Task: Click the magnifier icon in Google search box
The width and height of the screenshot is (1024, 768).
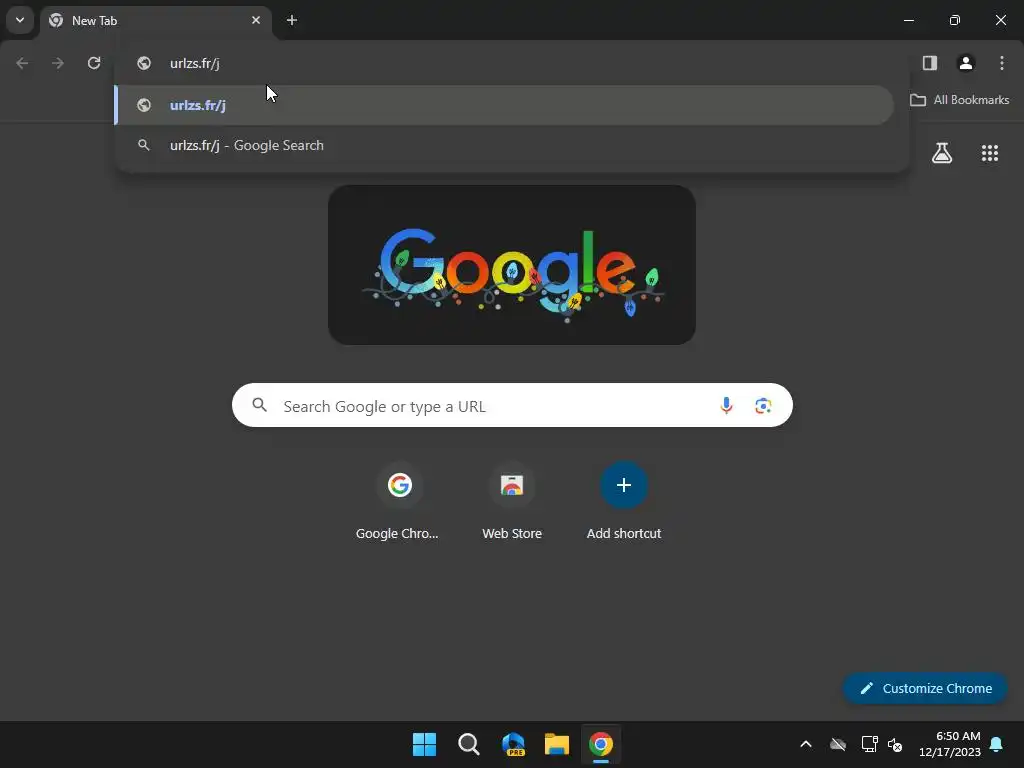Action: (259, 406)
